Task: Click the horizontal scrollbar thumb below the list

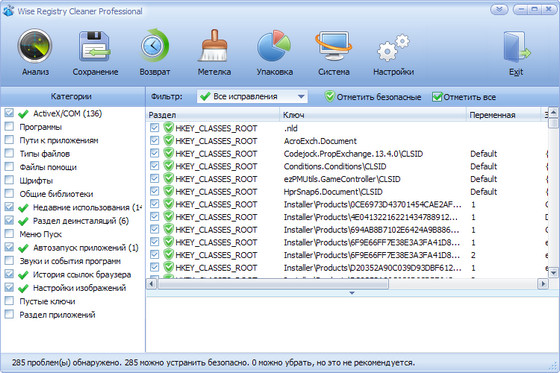Action: [273, 284]
